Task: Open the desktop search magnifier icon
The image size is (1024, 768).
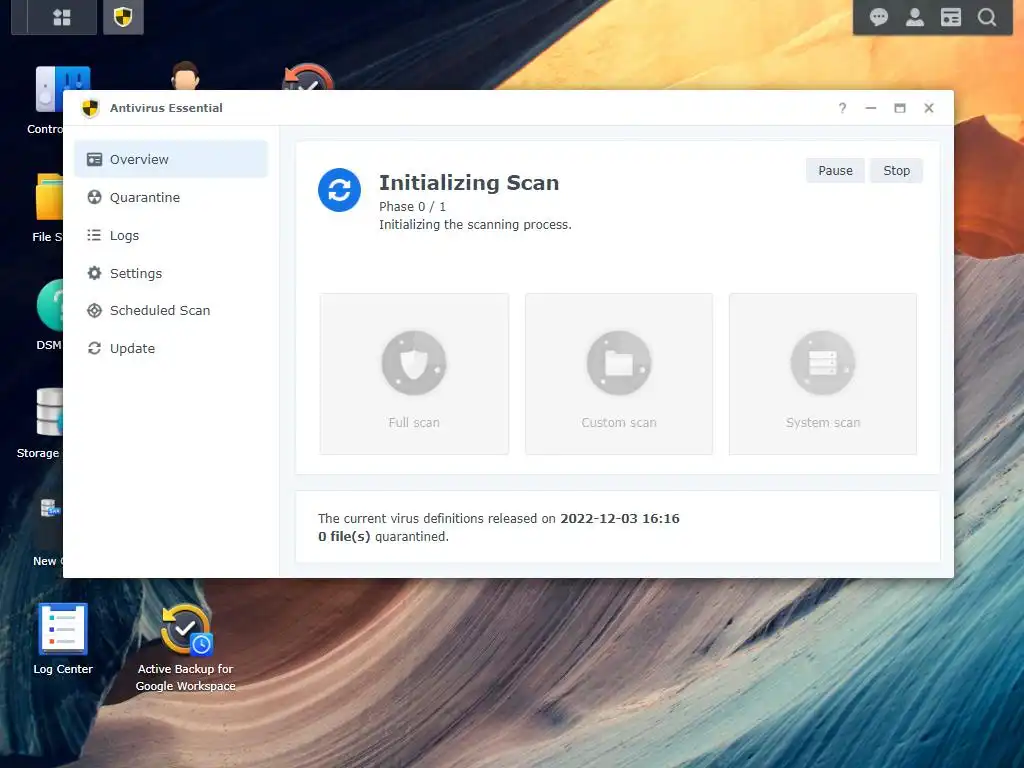Action: (987, 17)
